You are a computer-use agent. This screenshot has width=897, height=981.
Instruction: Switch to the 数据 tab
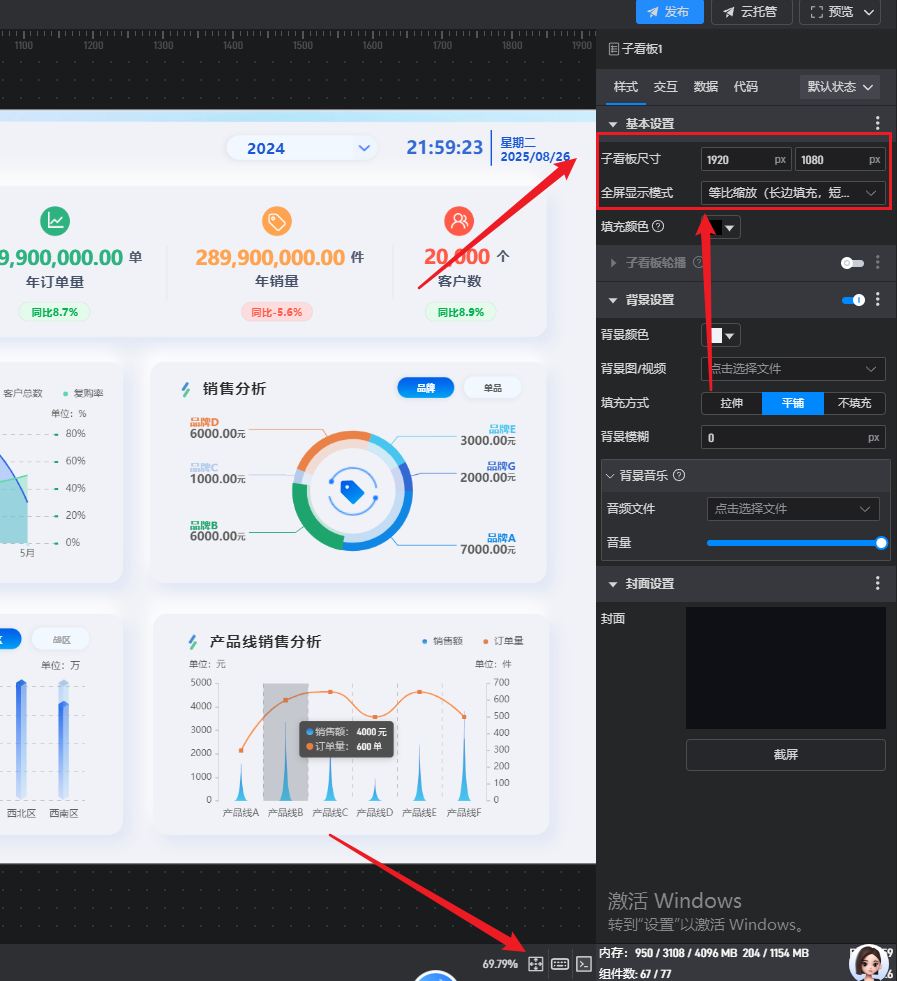(706, 87)
